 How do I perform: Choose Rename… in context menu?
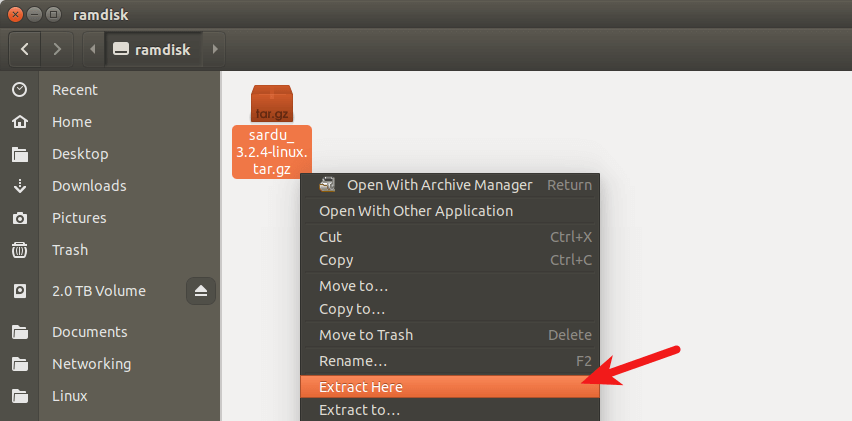(450, 361)
